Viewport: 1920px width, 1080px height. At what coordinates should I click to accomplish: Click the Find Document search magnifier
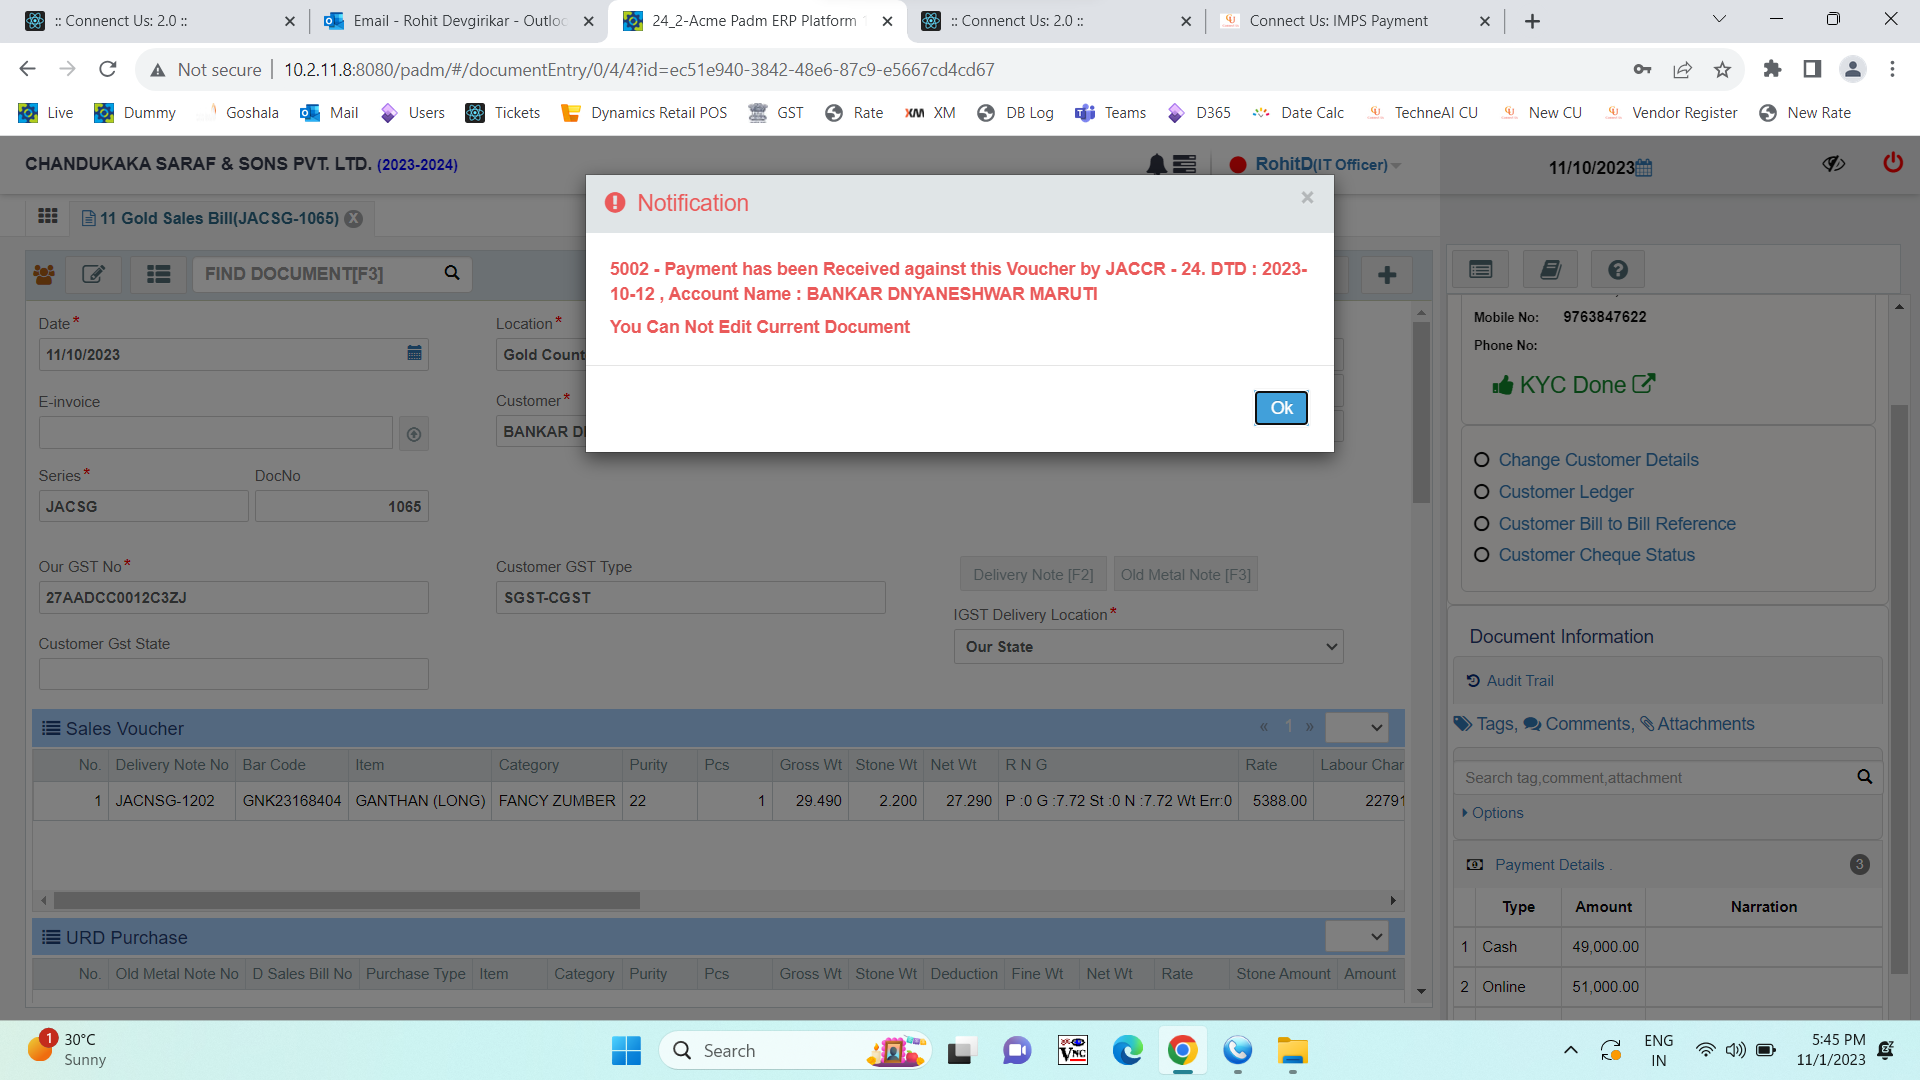coord(452,273)
